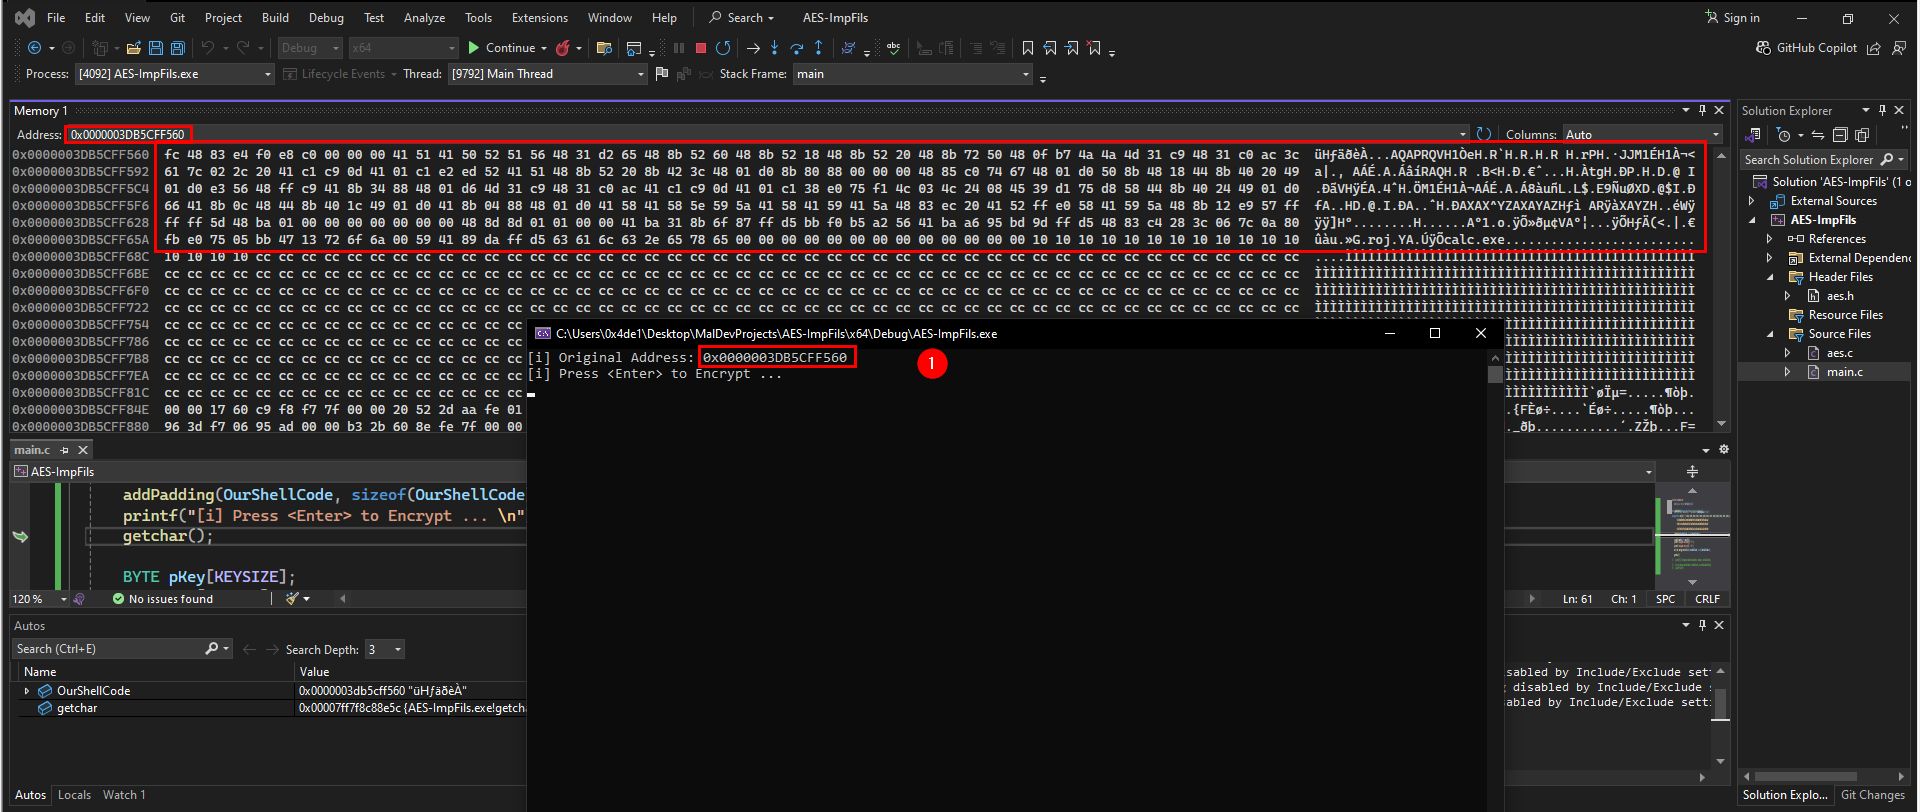Step Over the current line
This screenshot has width=1920, height=812.
796,48
